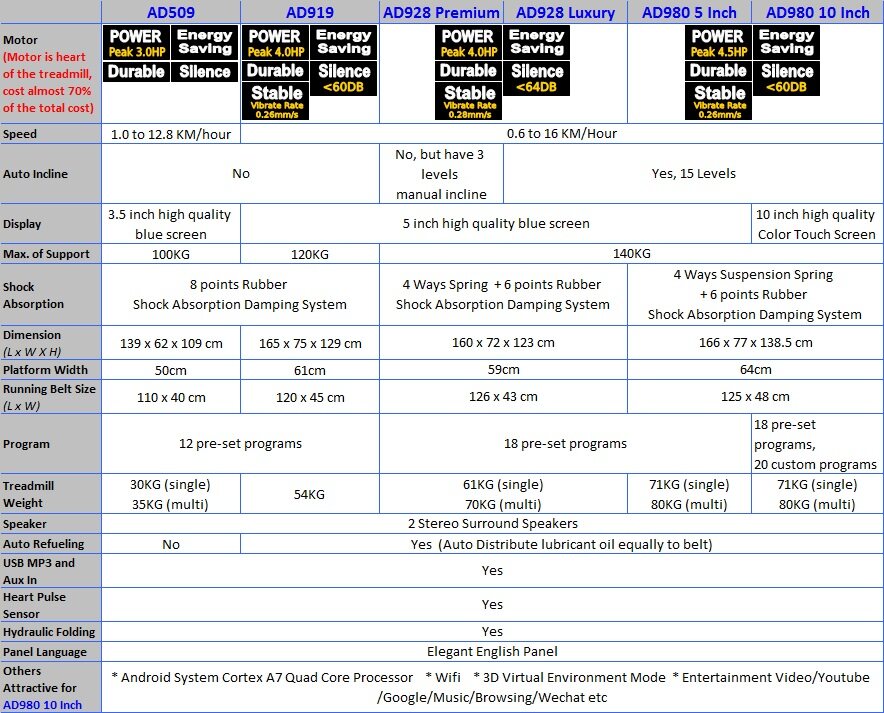Select the '0.6 to 16 KM/Hour' cell
The height and width of the screenshot is (713, 884).
562,134
